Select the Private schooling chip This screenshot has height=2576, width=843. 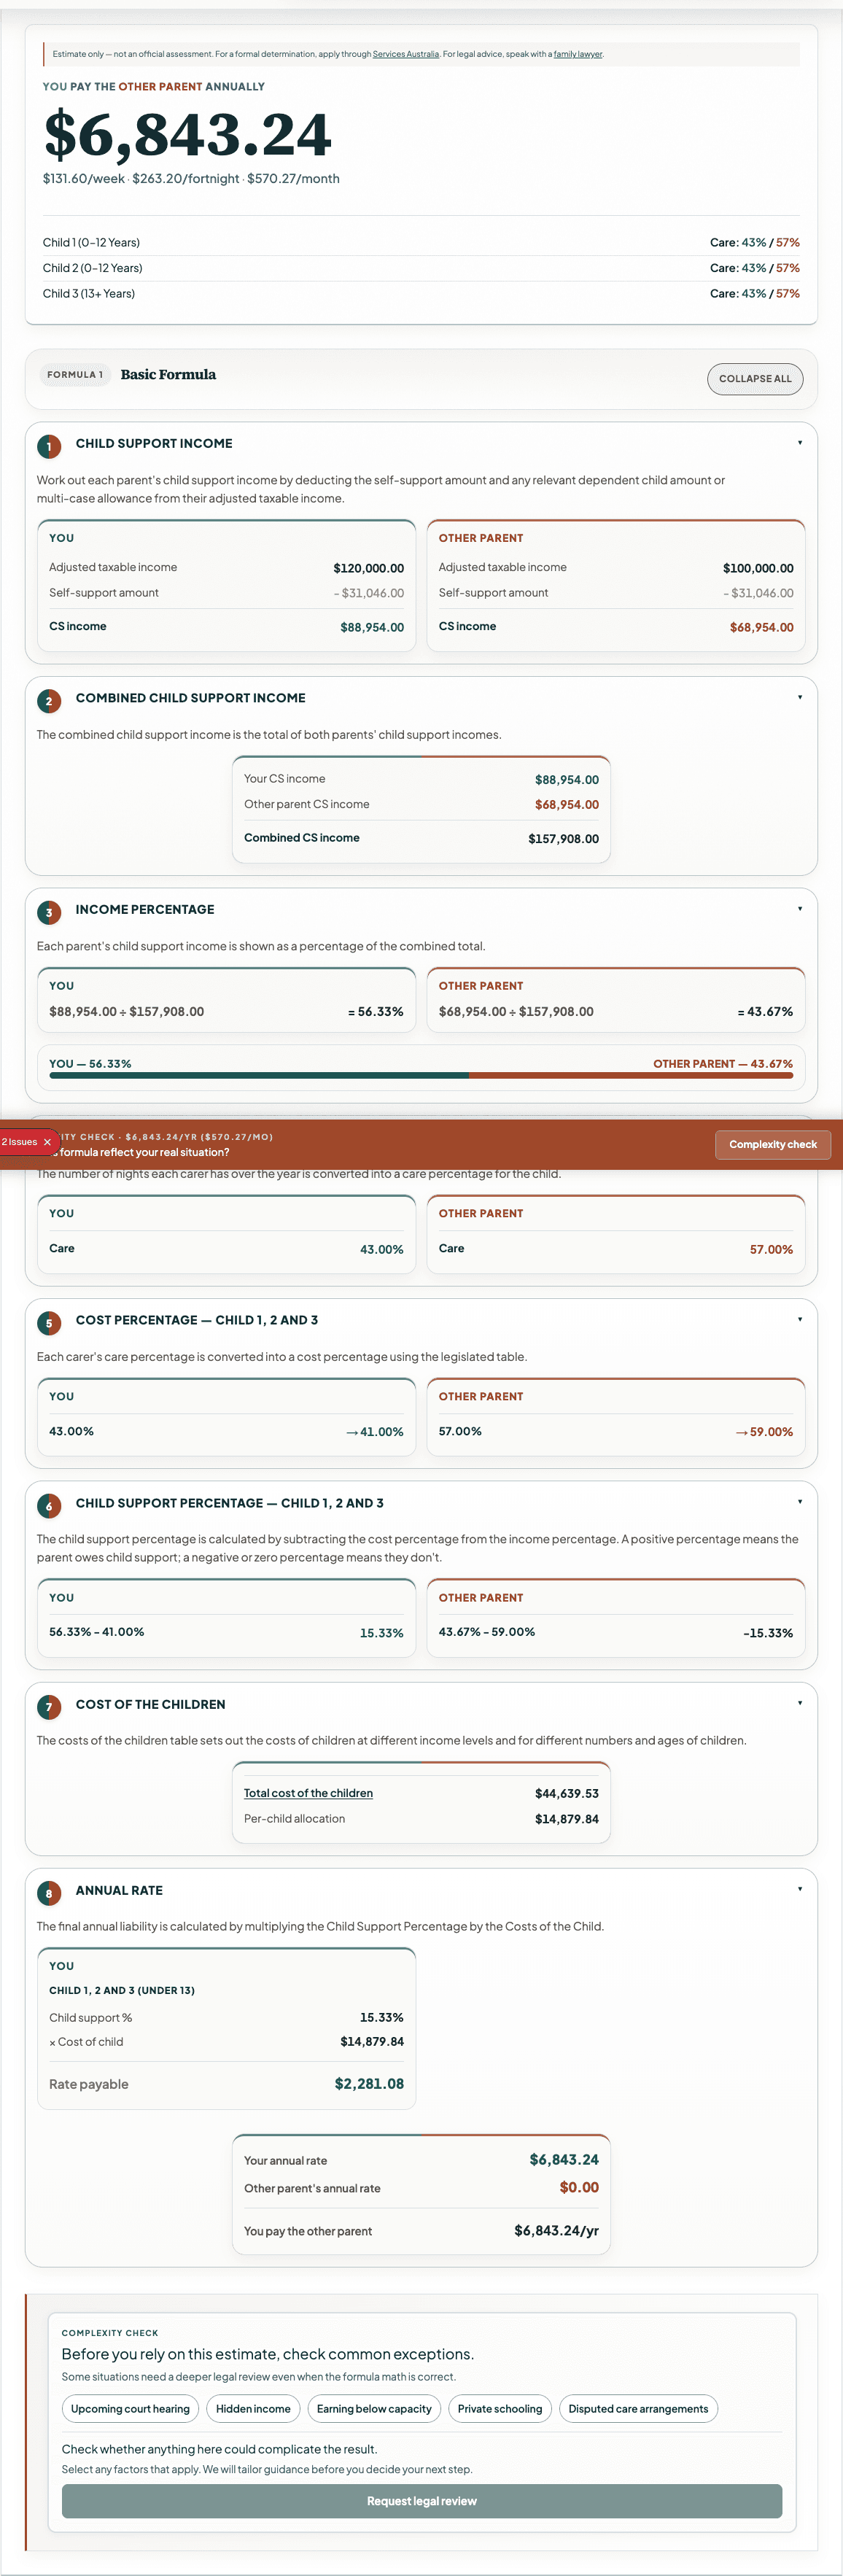click(x=500, y=2409)
